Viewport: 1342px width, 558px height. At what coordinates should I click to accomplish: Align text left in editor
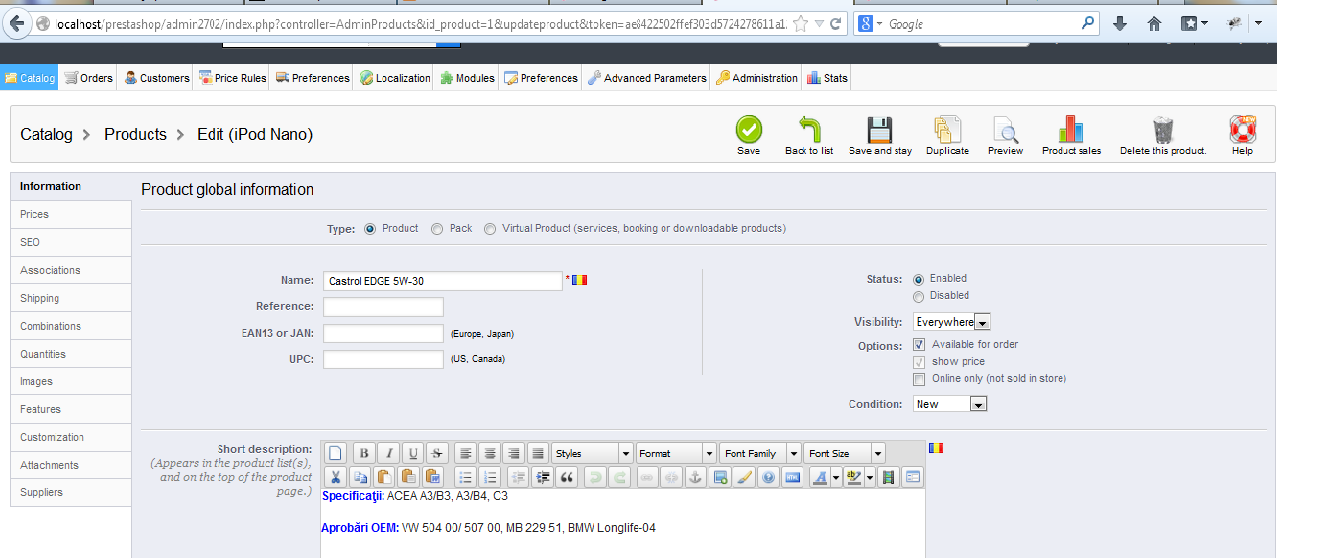465,453
